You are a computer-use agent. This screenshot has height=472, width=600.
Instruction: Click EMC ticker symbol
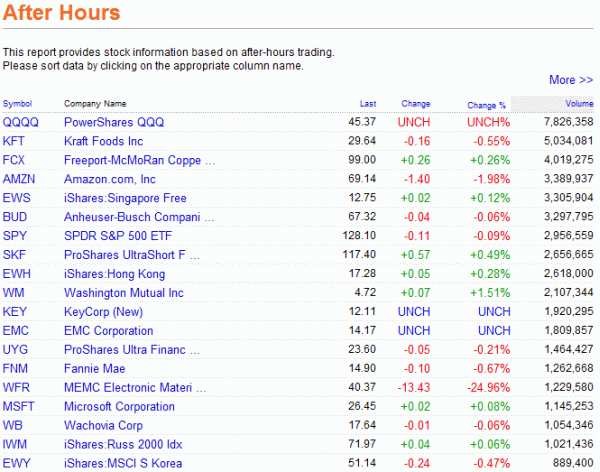pos(16,330)
